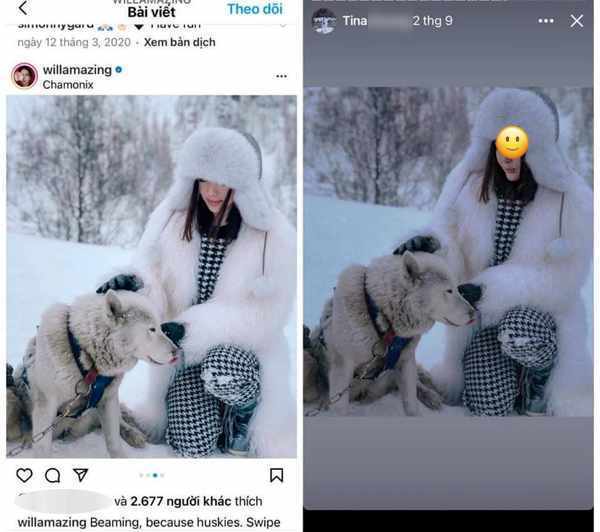Viewport: 600px width, 532px height.
Task: Tap the Tina story profile avatar
Action: tap(324, 21)
